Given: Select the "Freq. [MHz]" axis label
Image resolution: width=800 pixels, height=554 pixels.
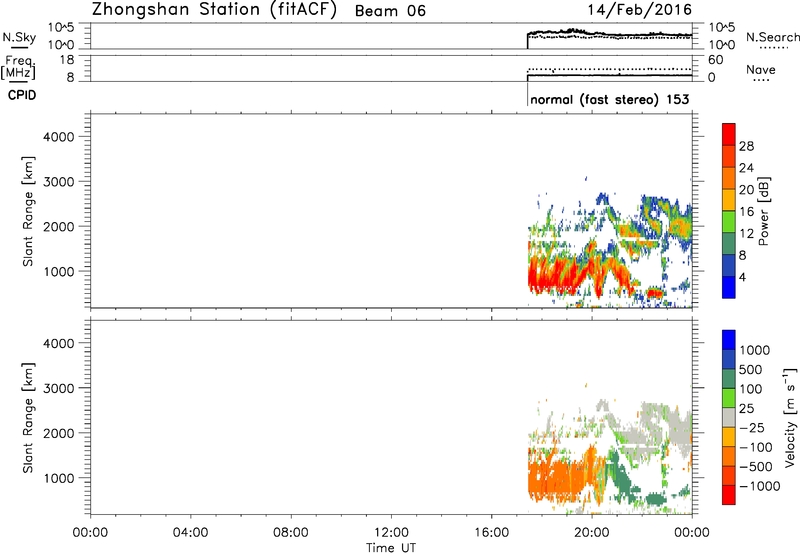Looking at the screenshot, I should click(18, 67).
